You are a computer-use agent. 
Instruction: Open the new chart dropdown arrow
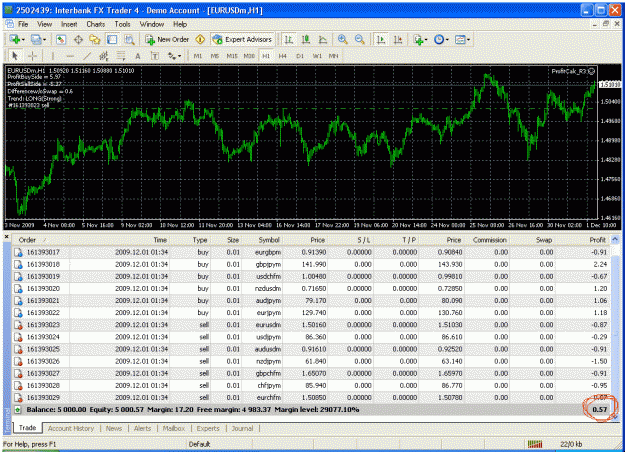[x=23, y=39]
